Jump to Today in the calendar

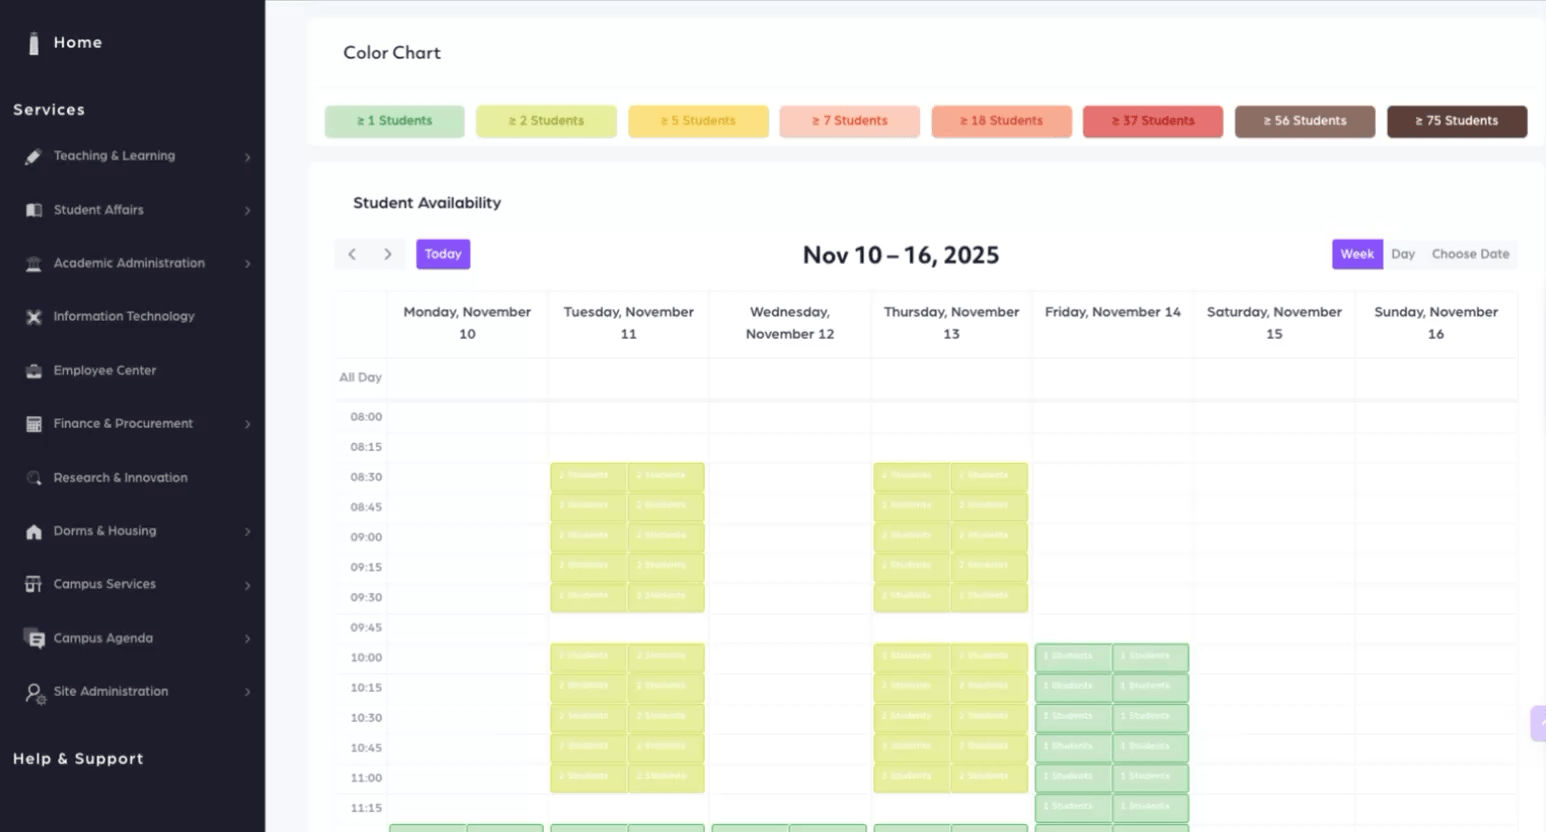tap(443, 254)
